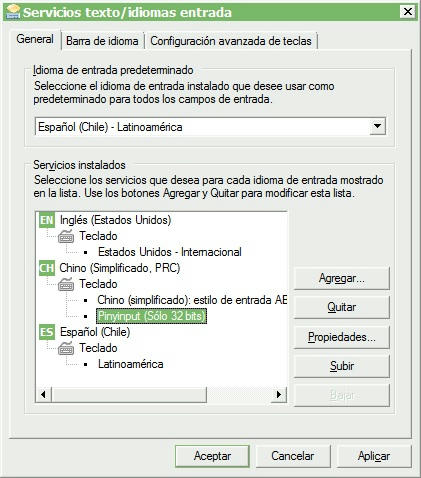Click the Agregar... button

(342, 278)
